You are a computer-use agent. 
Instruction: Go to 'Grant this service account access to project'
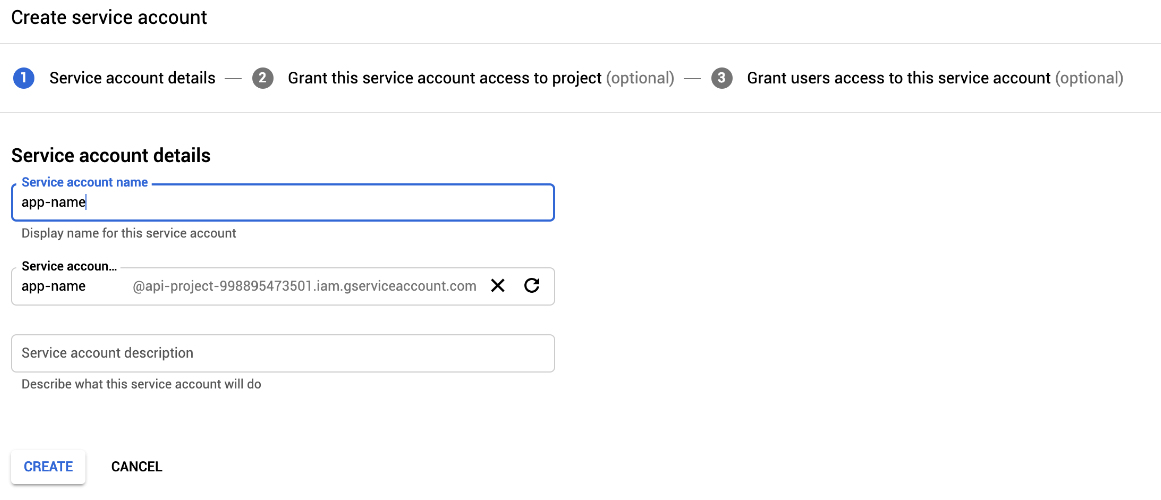point(444,78)
